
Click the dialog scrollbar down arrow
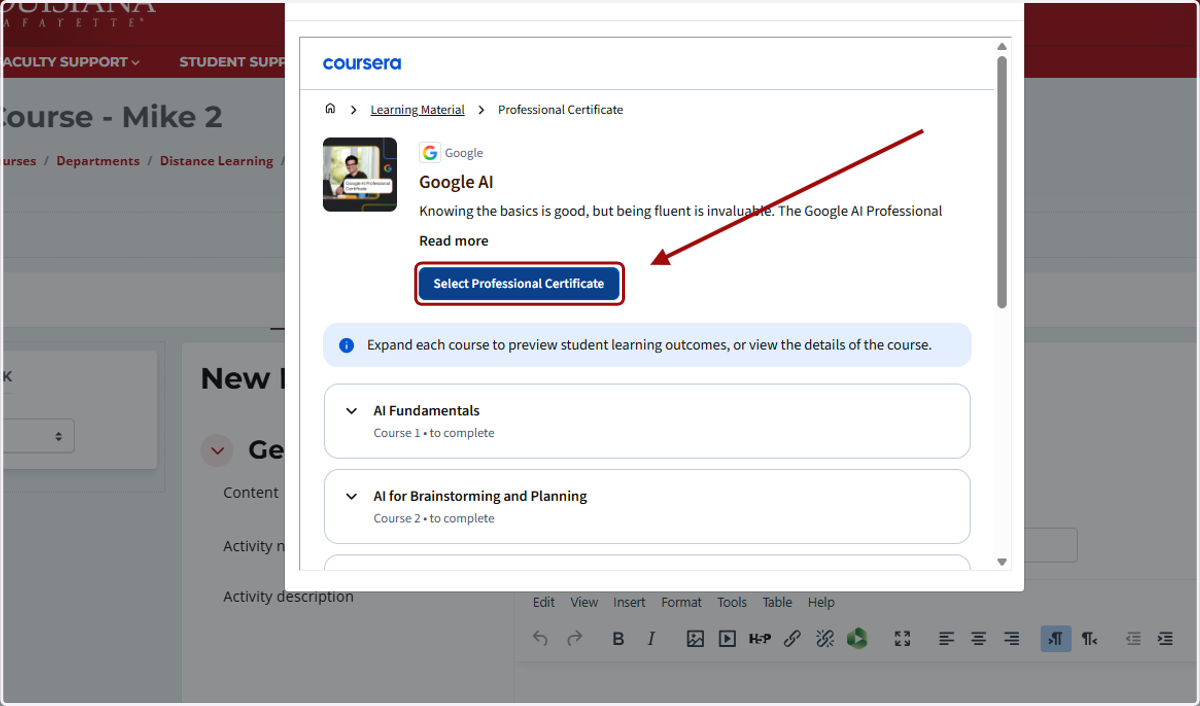1002,562
